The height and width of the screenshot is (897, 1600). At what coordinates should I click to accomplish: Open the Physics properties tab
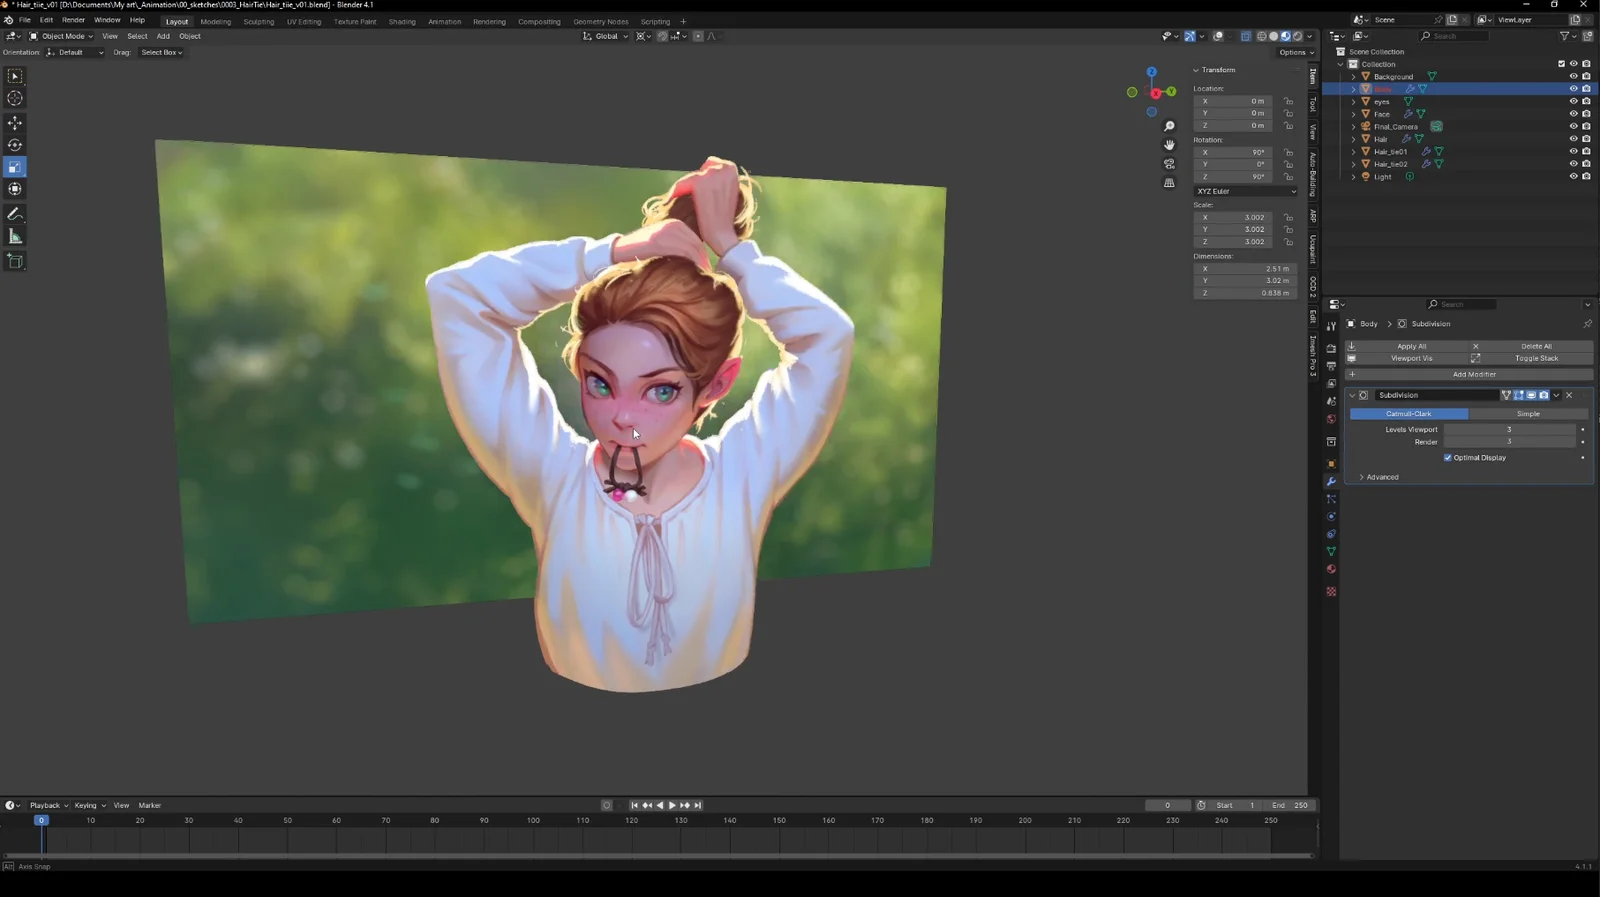click(1331, 517)
